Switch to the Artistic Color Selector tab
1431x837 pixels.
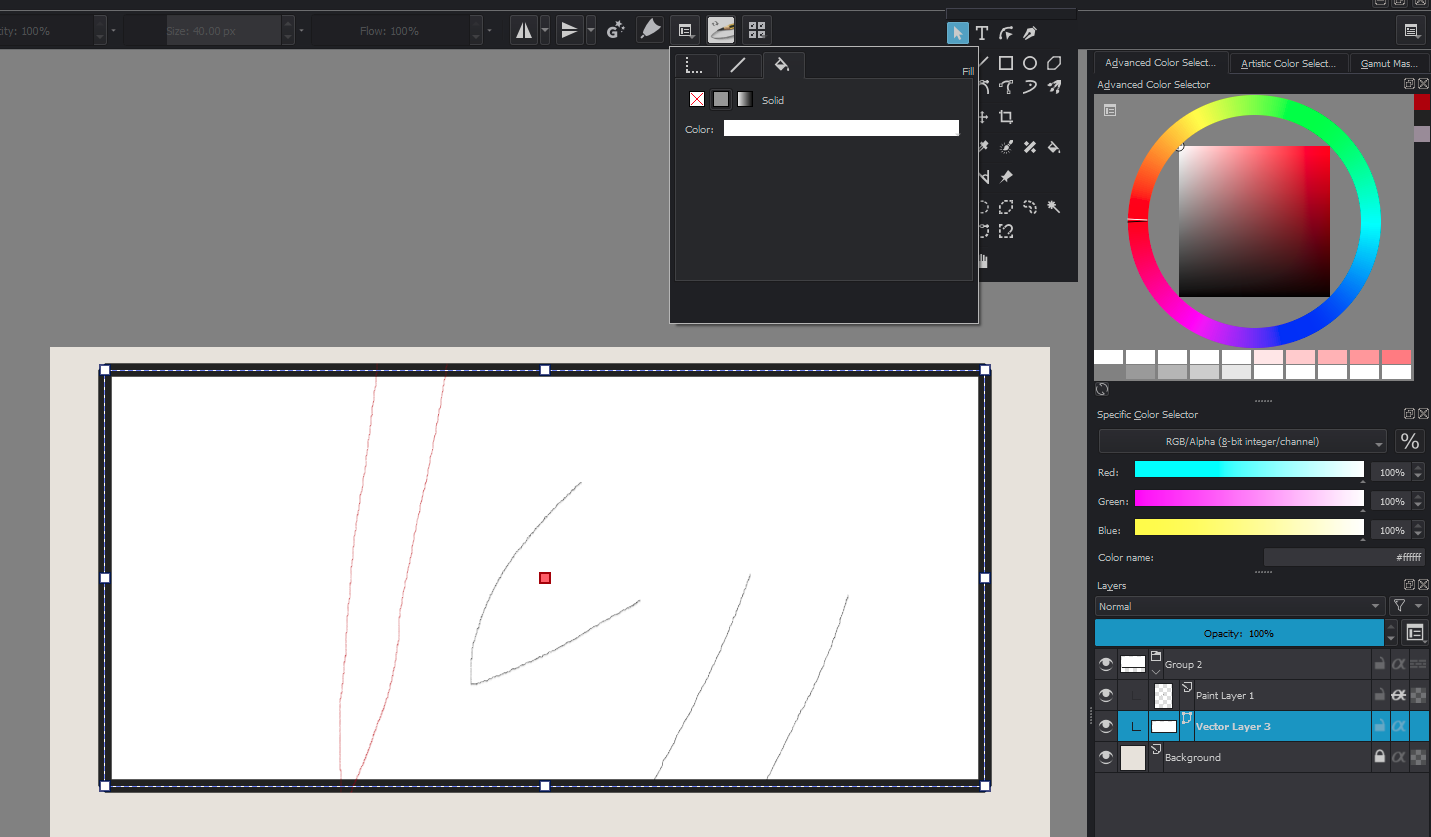(1287, 63)
